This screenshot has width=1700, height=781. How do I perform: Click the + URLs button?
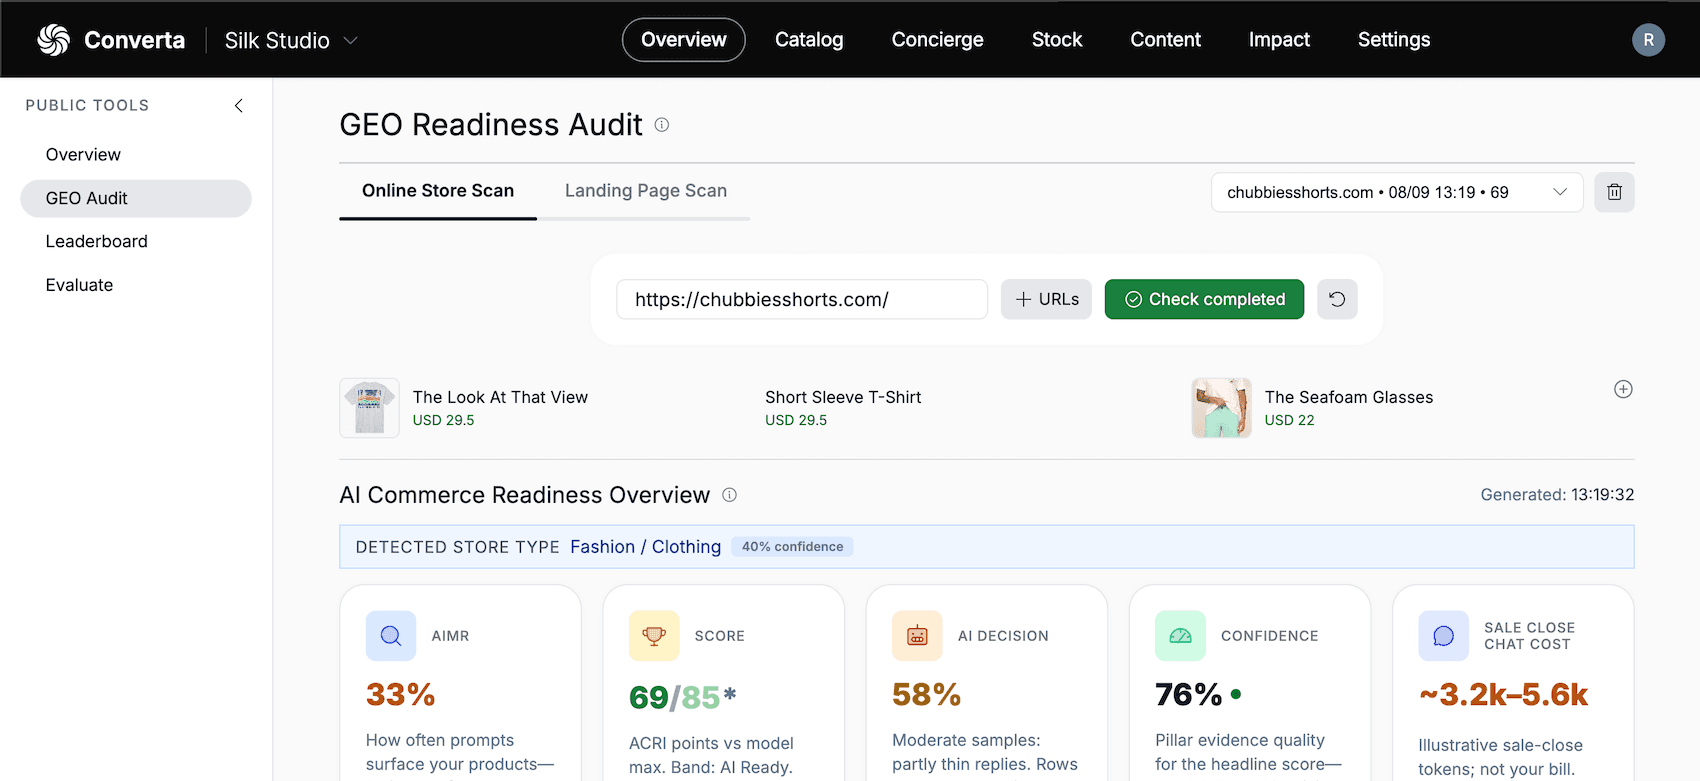point(1046,299)
